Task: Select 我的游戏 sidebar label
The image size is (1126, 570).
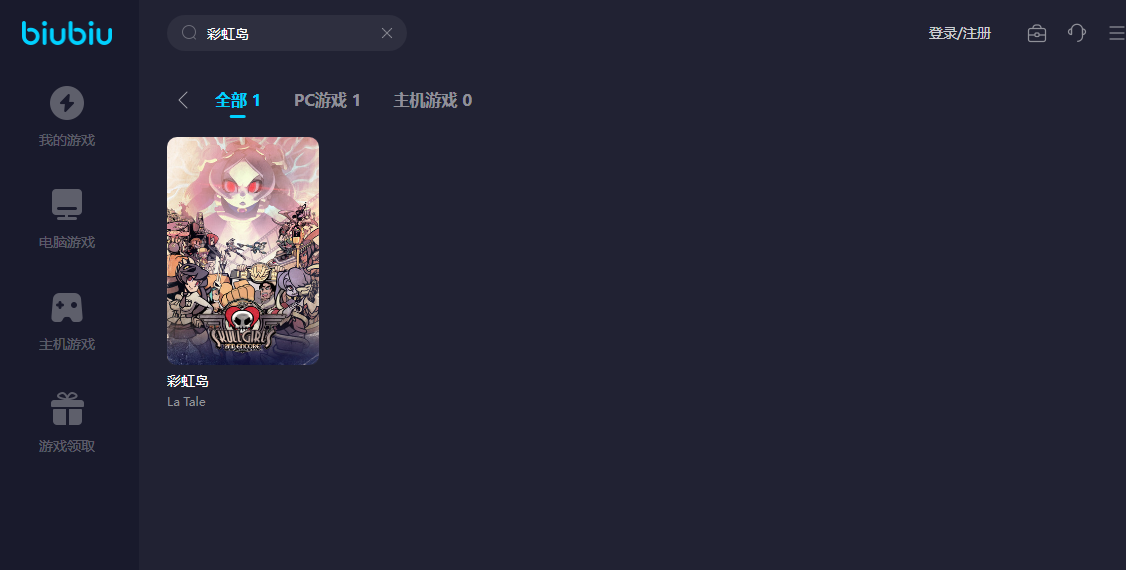Action: tap(67, 140)
